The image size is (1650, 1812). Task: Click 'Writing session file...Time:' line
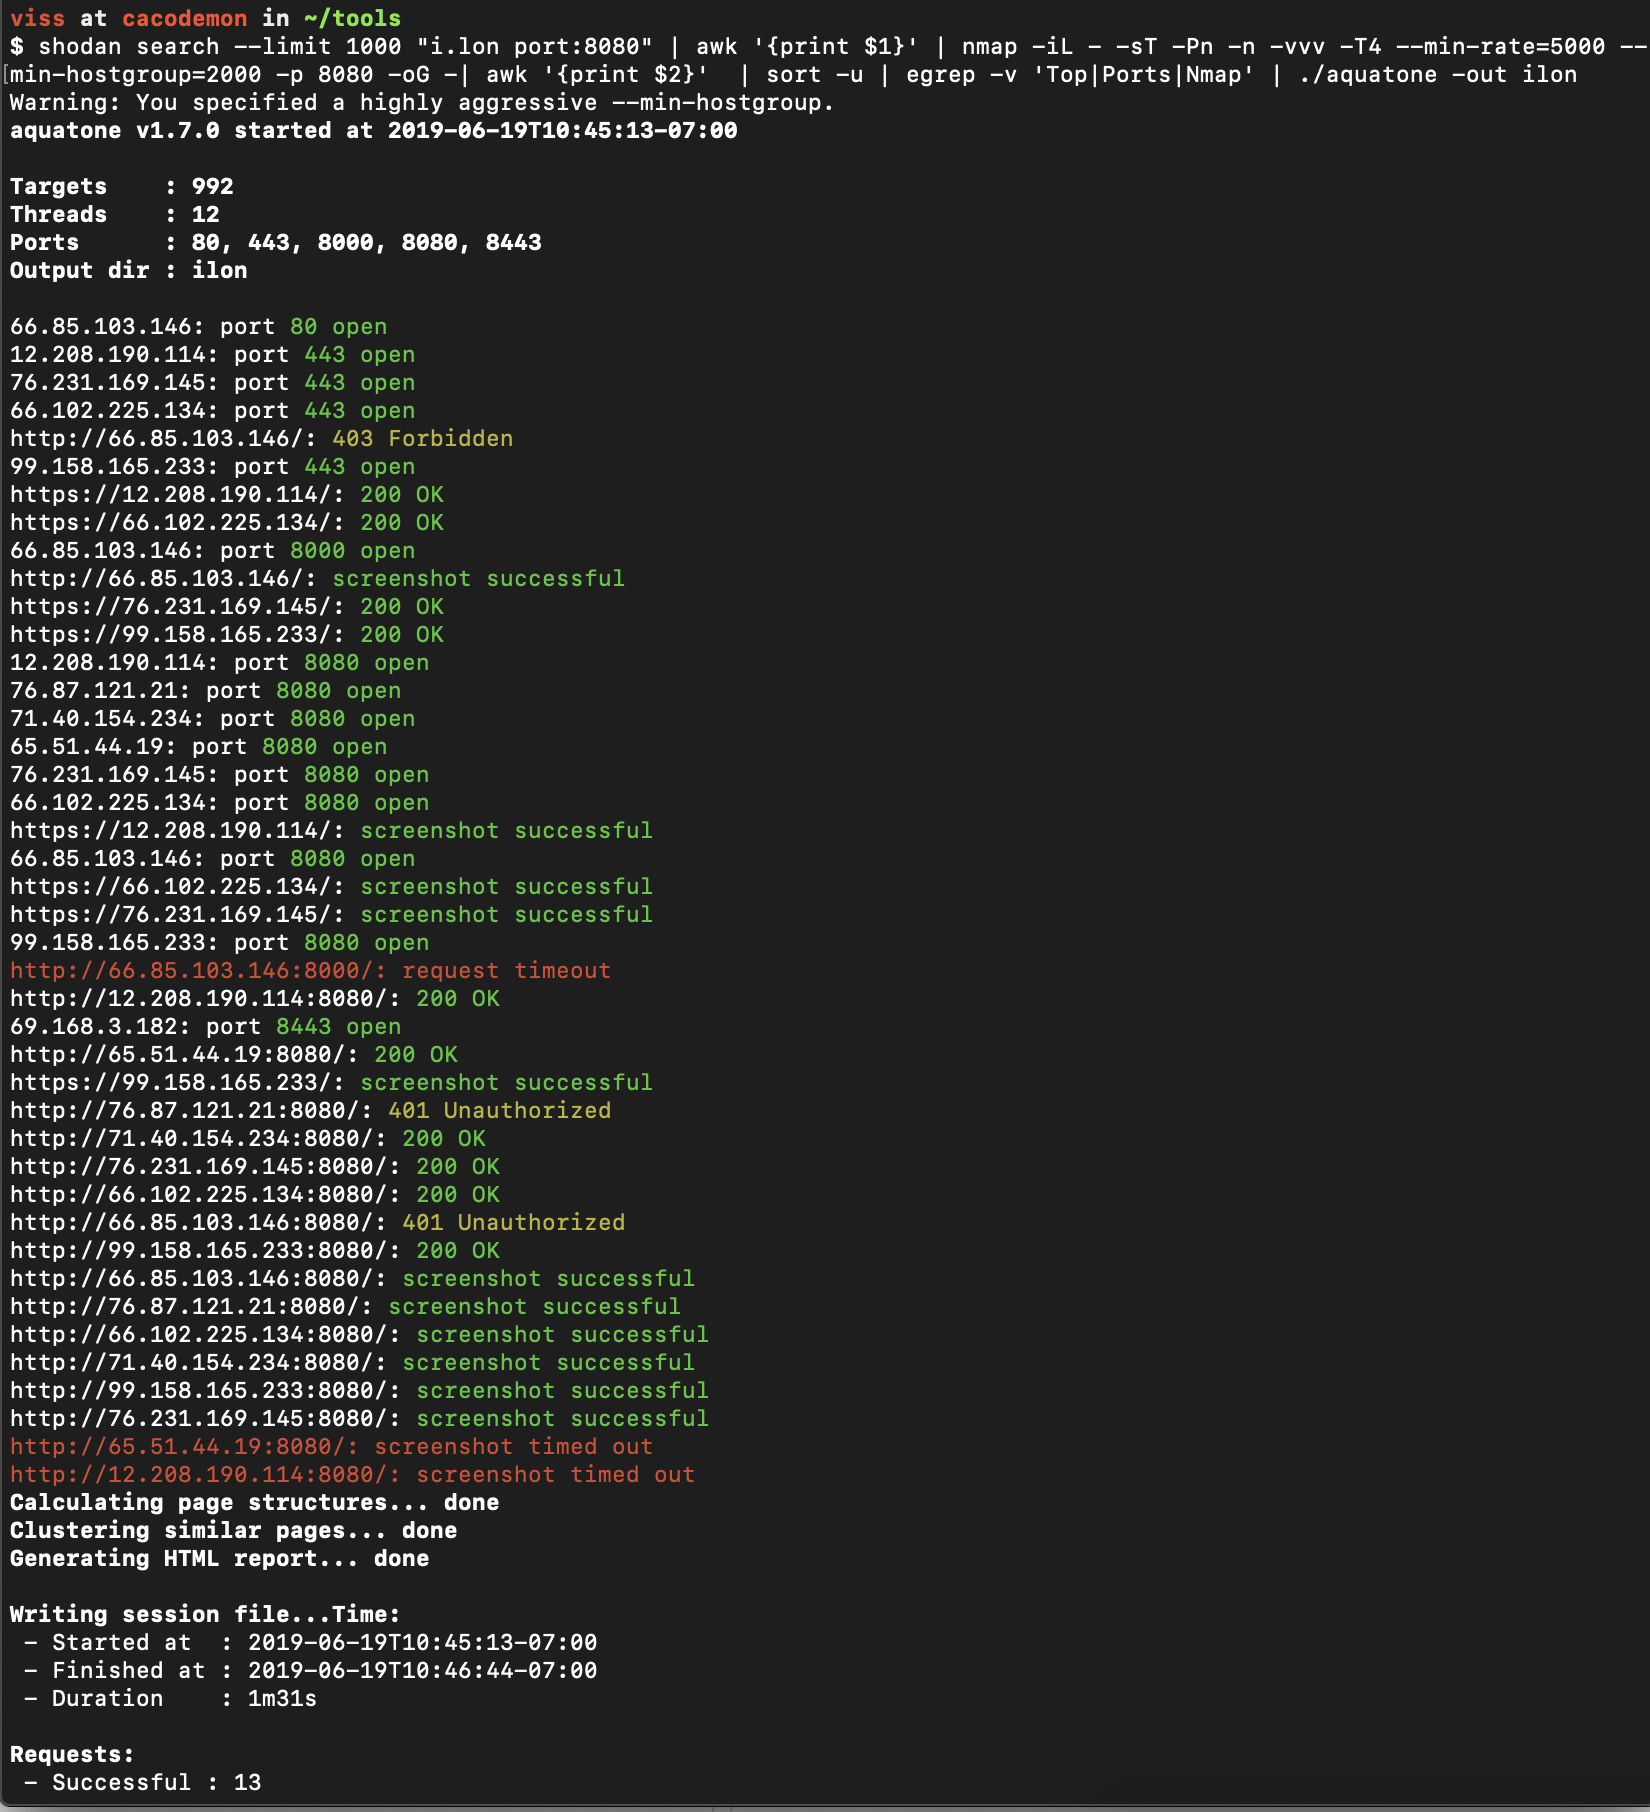click(206, 1614)
